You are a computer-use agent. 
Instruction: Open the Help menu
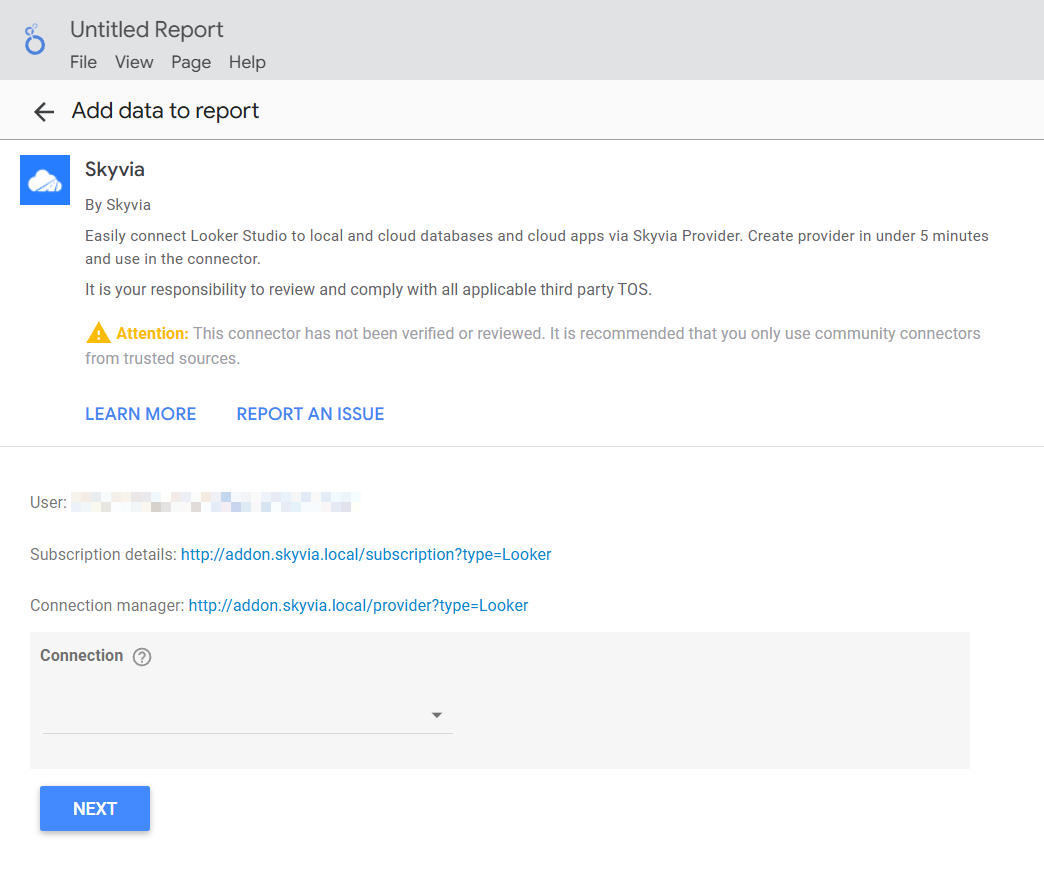247,62
